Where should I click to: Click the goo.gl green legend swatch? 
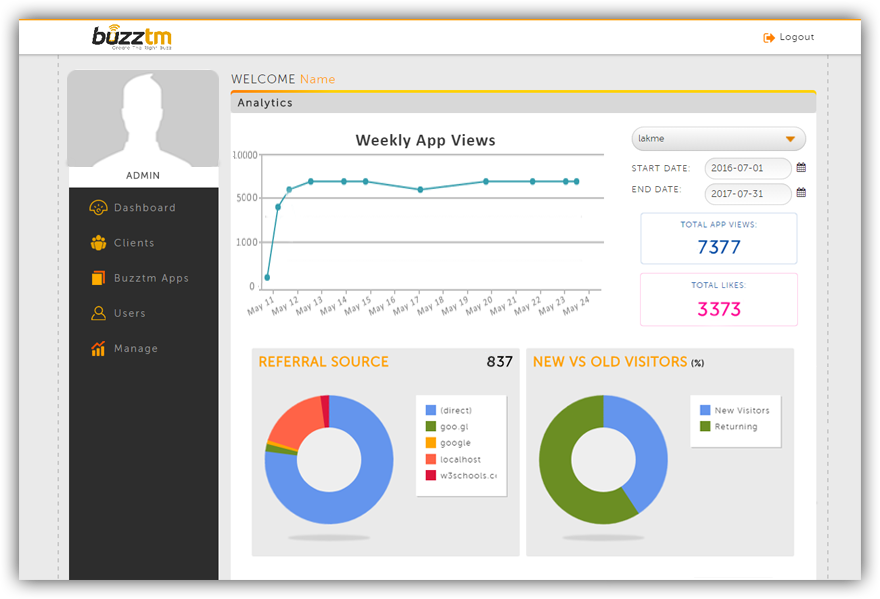[x=430, y=427]
